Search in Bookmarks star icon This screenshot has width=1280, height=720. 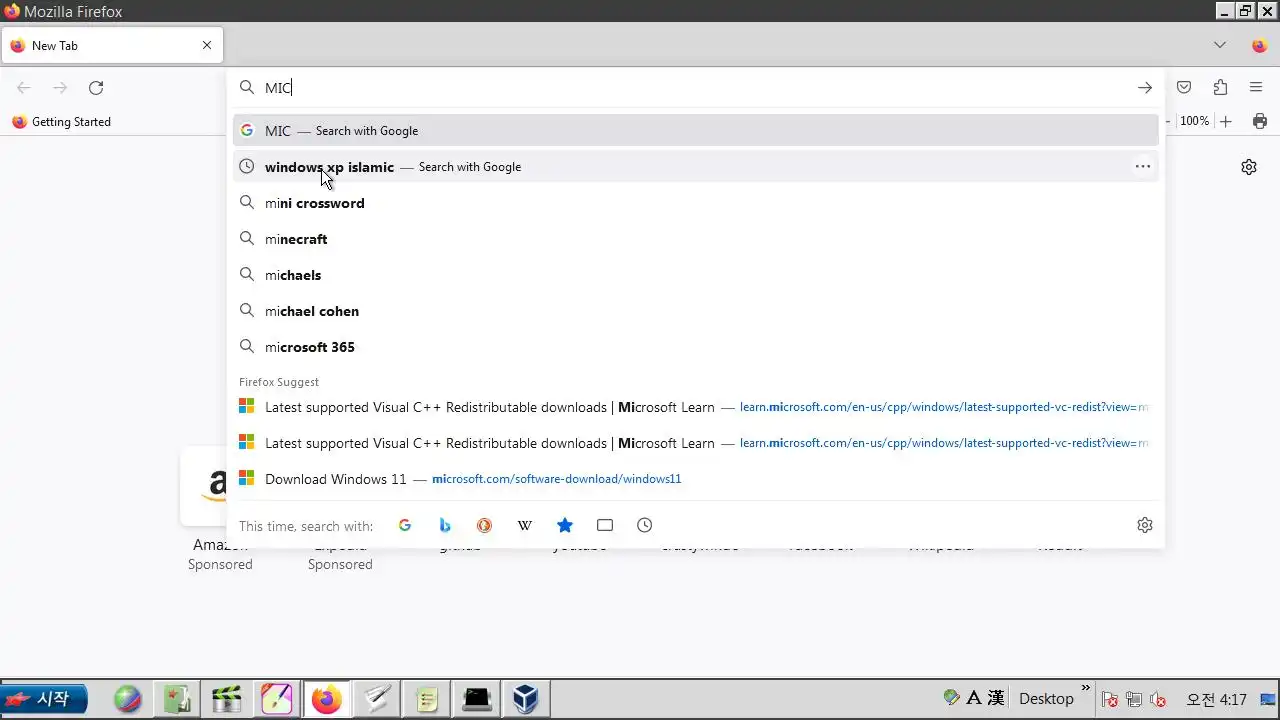(565, 525)
